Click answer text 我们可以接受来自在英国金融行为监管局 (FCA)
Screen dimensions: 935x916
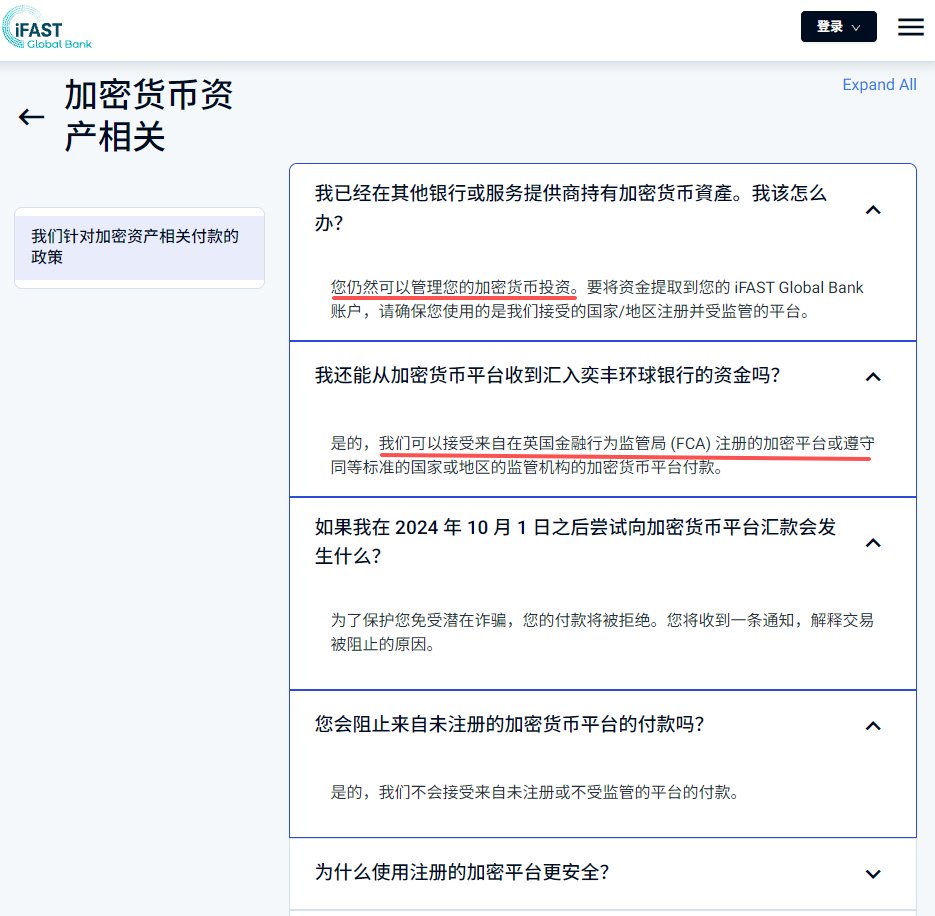pyautogui.click(x=545, y=443)
